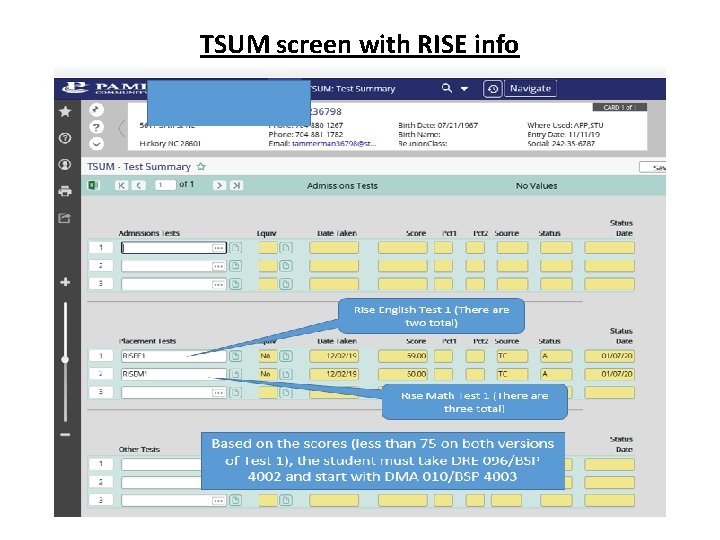This screenshot has width=720, height=540.
Task: Open Equiv detail icon in RISEM1 row
Action: coord(286,374)
